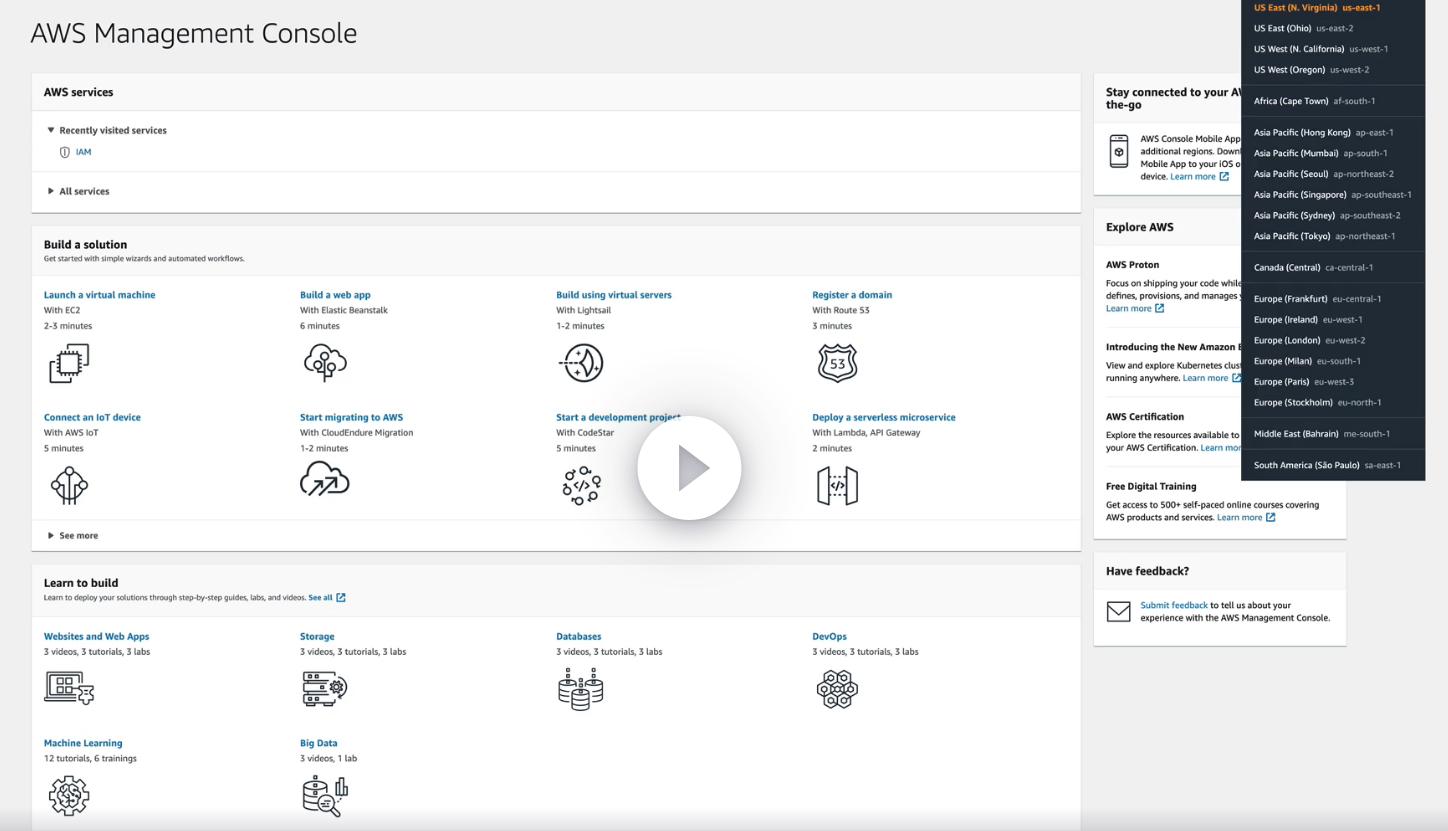
Task: Expand See more solutions
Action: click(x=51, y=535)
